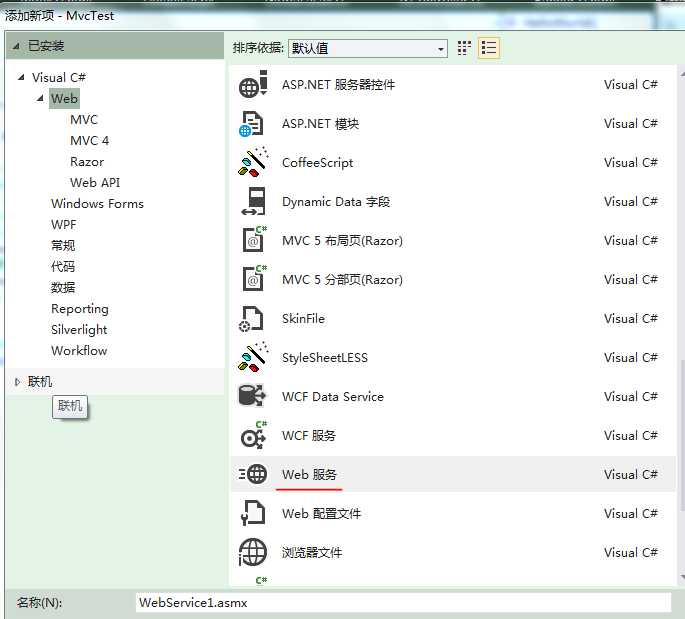The width and height of the screenshot is (685, 619).
Task: Select the Silverlight category
Action: pyautogui.click(x=79, y=329)
